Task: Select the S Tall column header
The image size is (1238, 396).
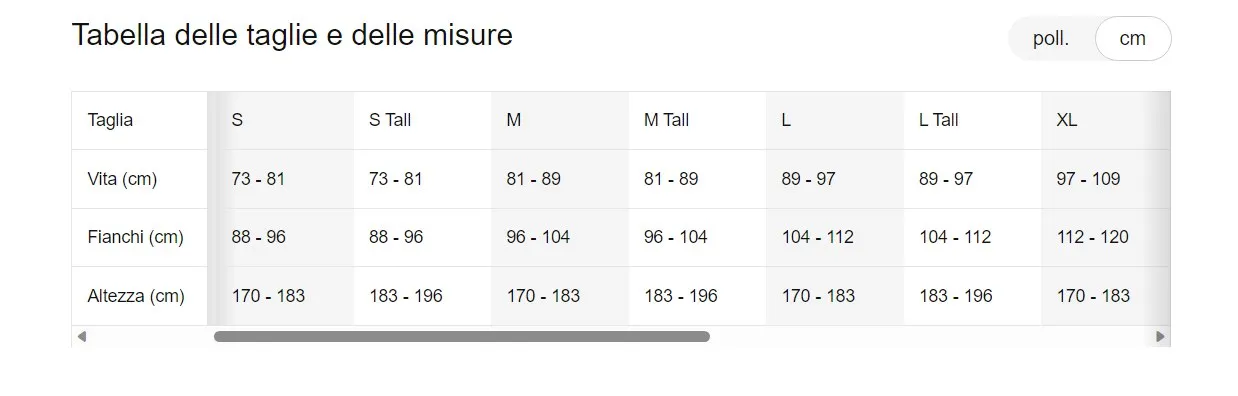Action: 390,120
